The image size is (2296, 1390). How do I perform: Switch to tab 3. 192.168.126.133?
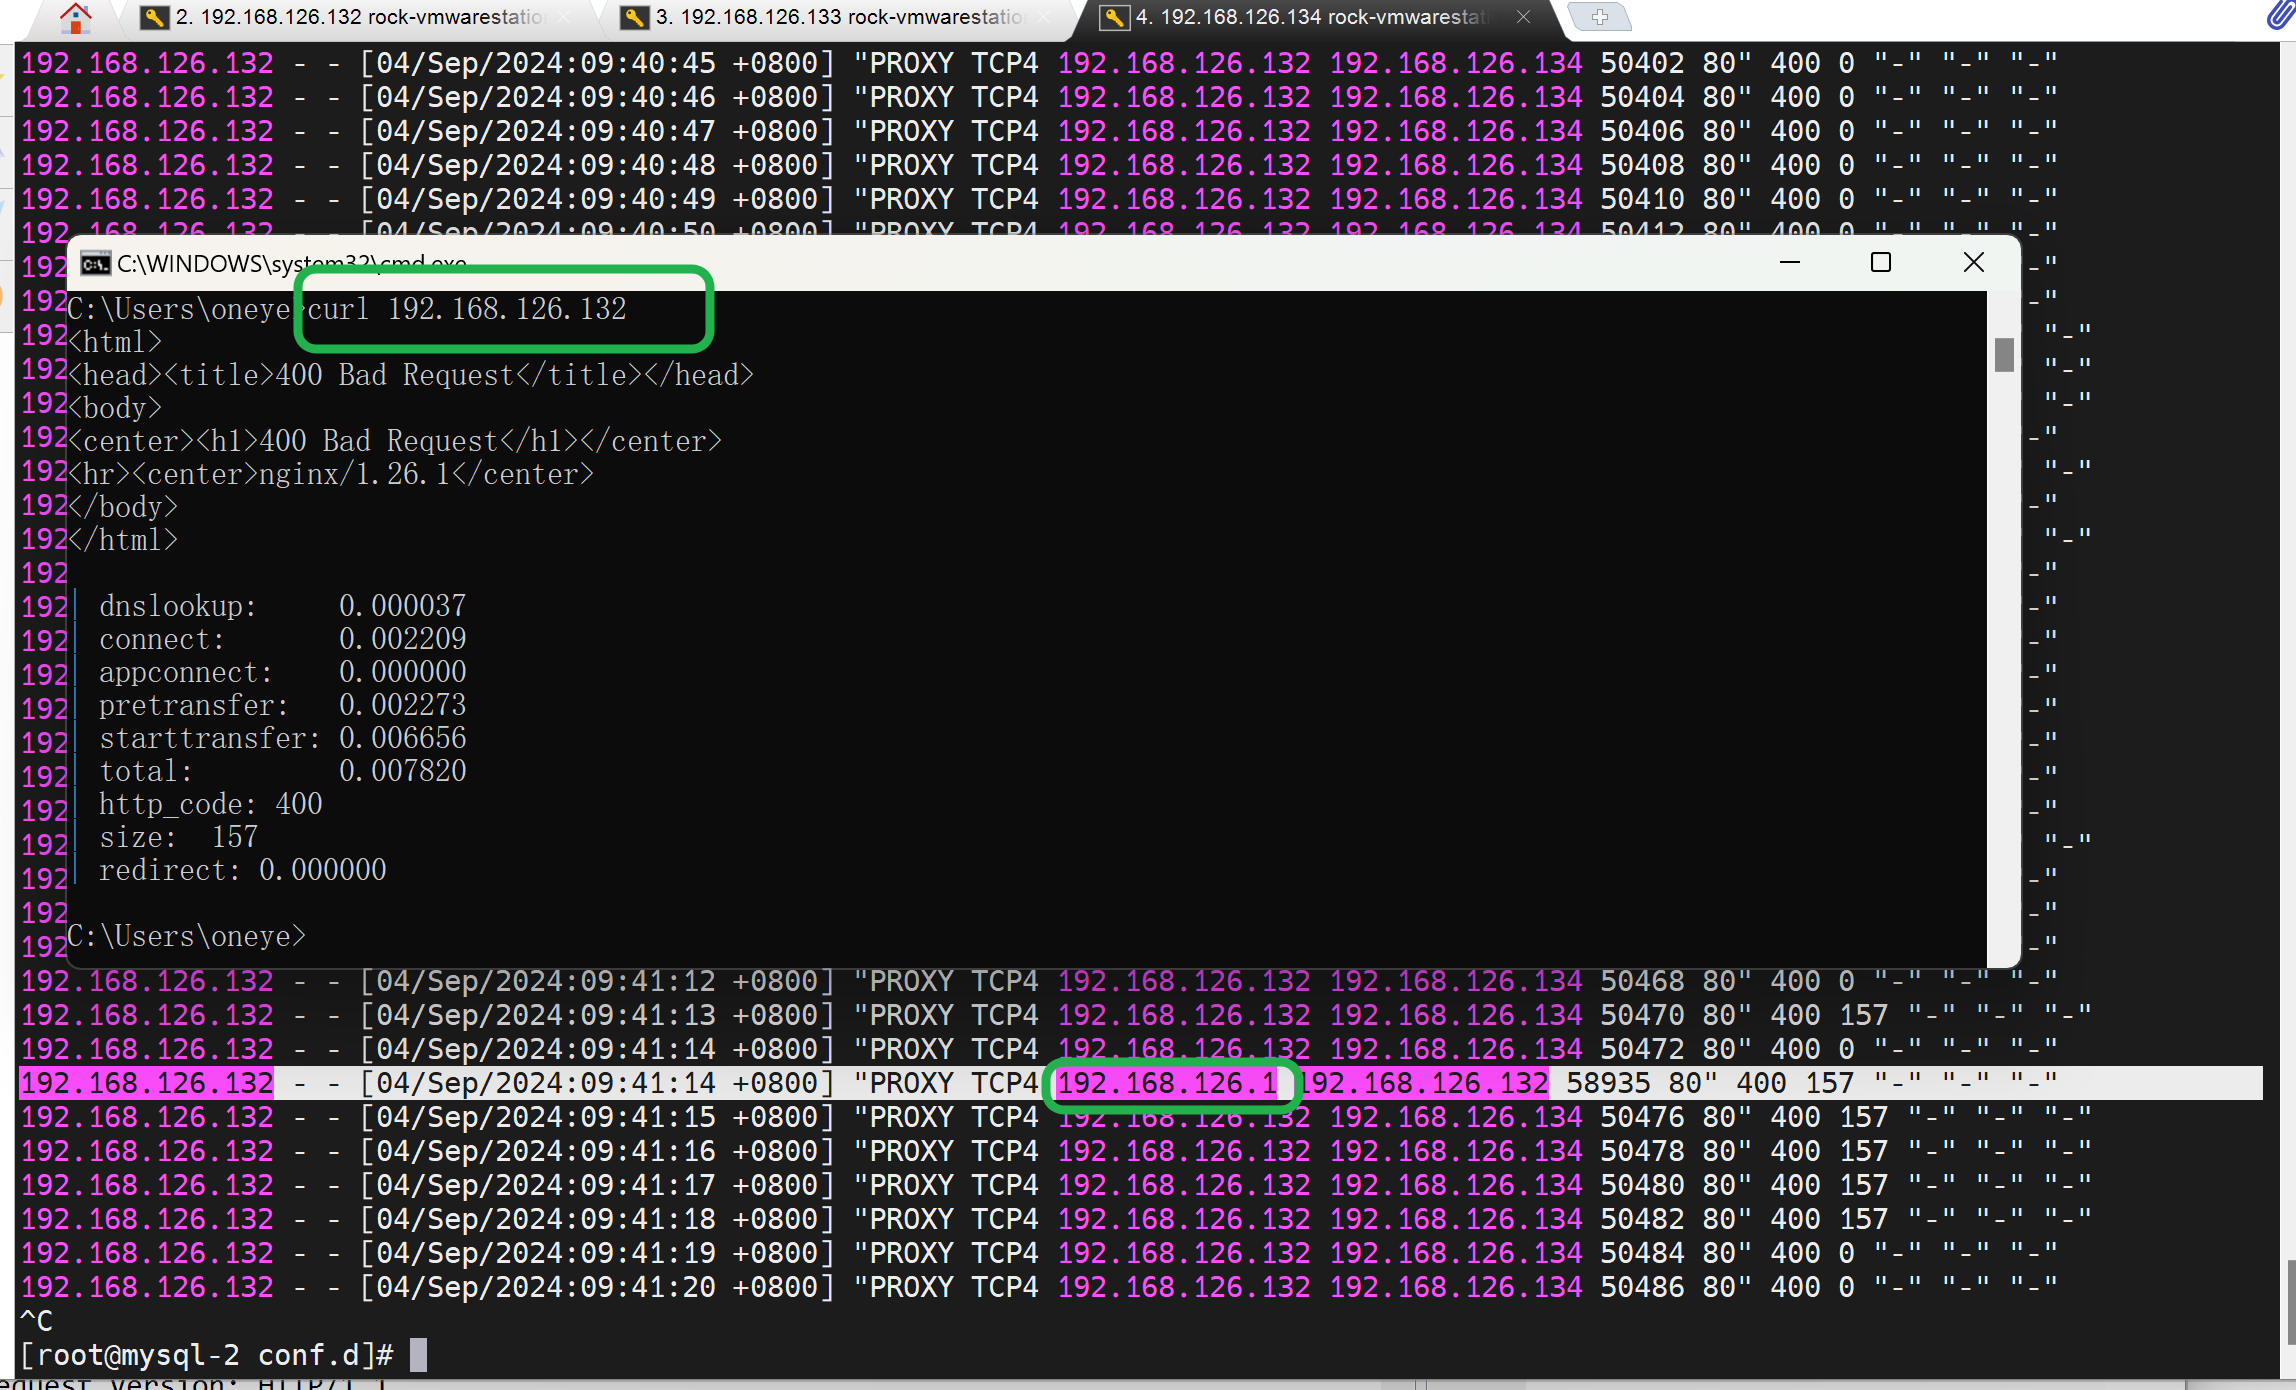pyautogui.click(x=840, y=17)
